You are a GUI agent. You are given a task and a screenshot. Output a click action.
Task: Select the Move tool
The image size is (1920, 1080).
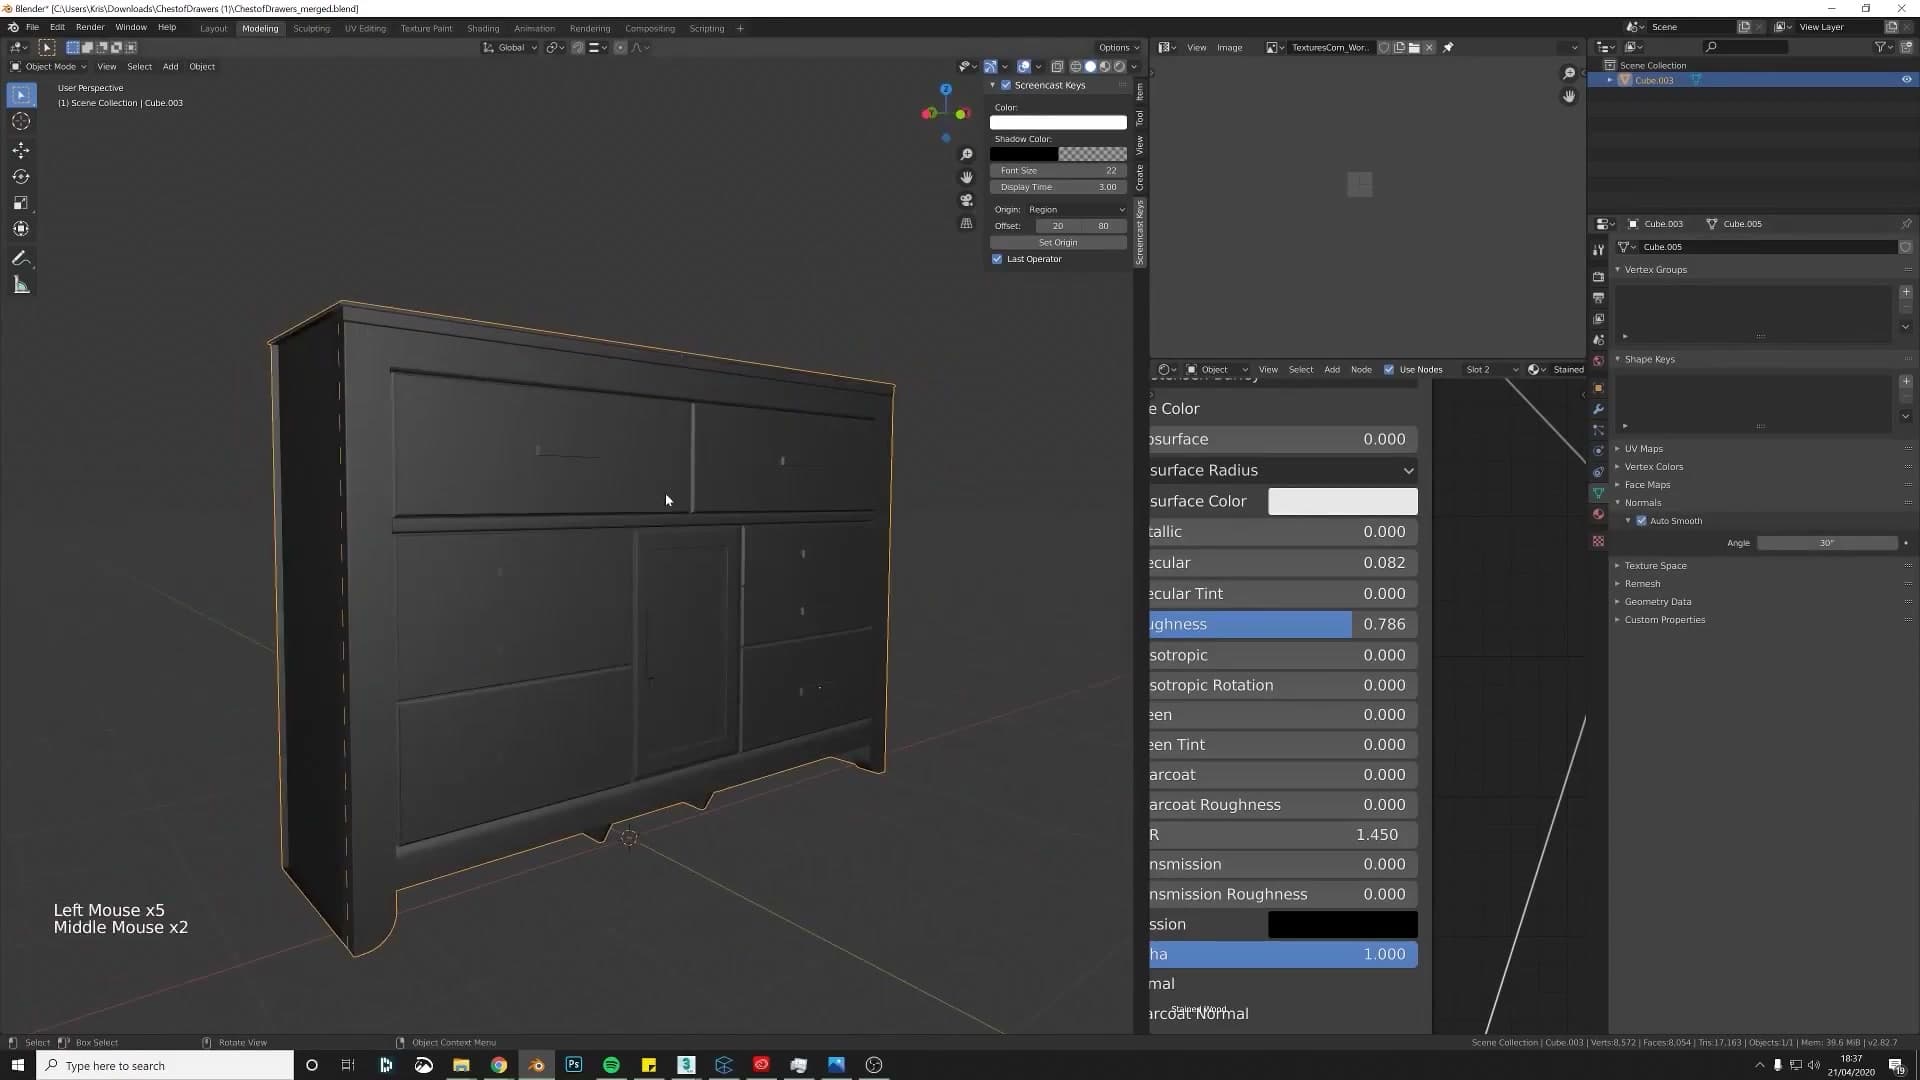pos(21,150)
